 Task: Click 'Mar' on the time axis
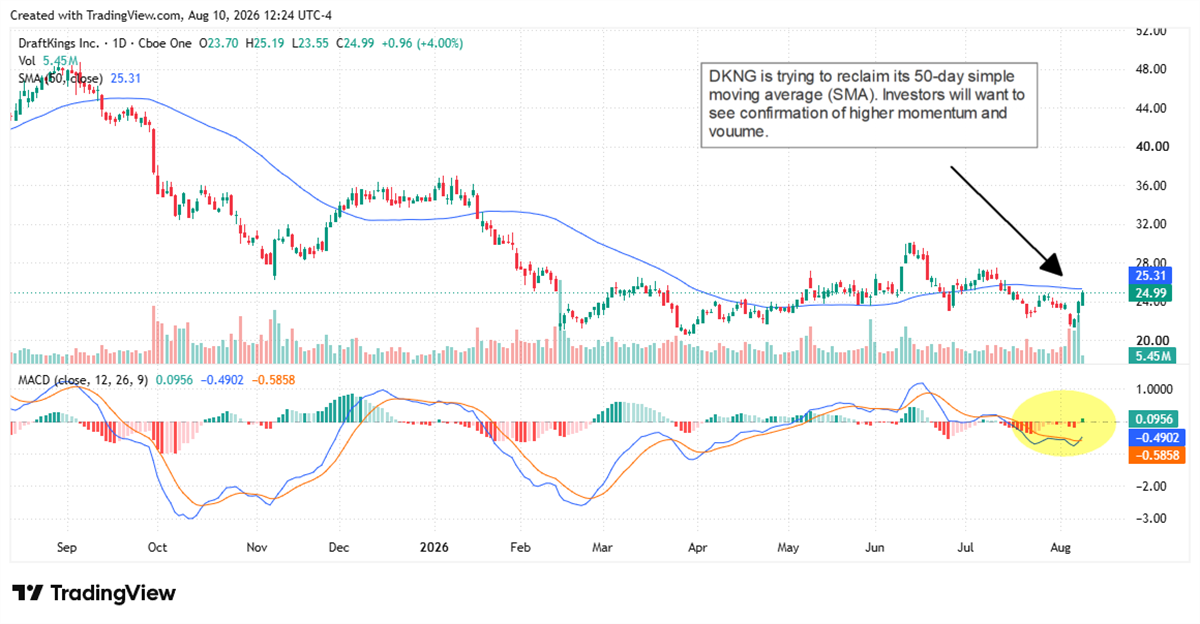[x=603, y=548]
